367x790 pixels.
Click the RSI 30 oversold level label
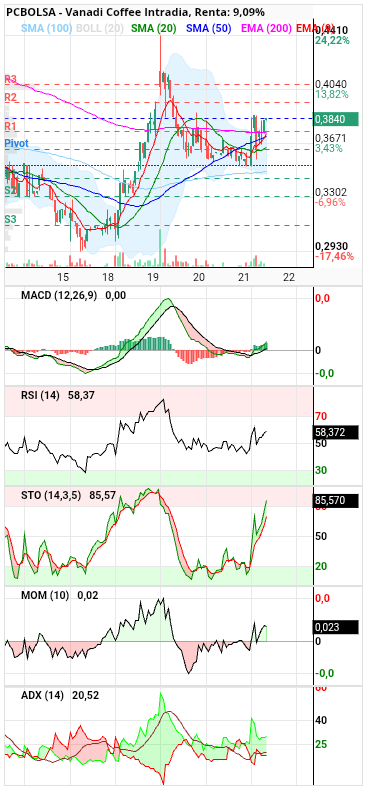click(321, 470)
